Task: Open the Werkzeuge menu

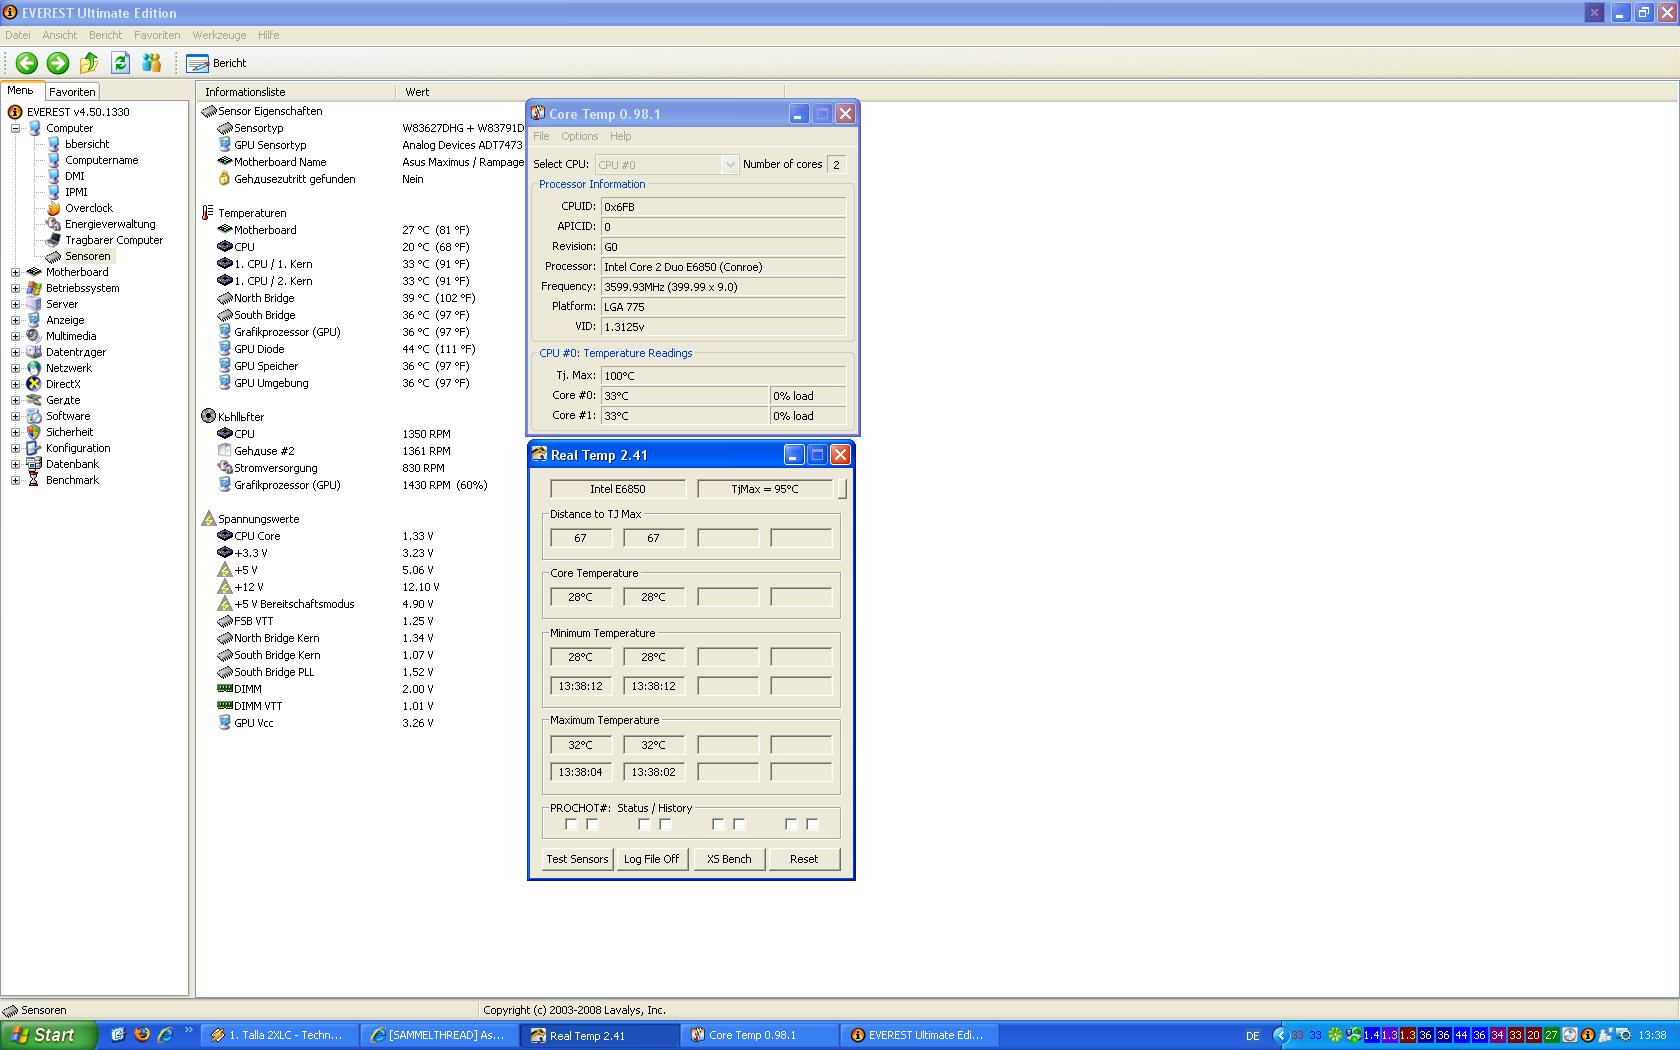Action: 219,35
